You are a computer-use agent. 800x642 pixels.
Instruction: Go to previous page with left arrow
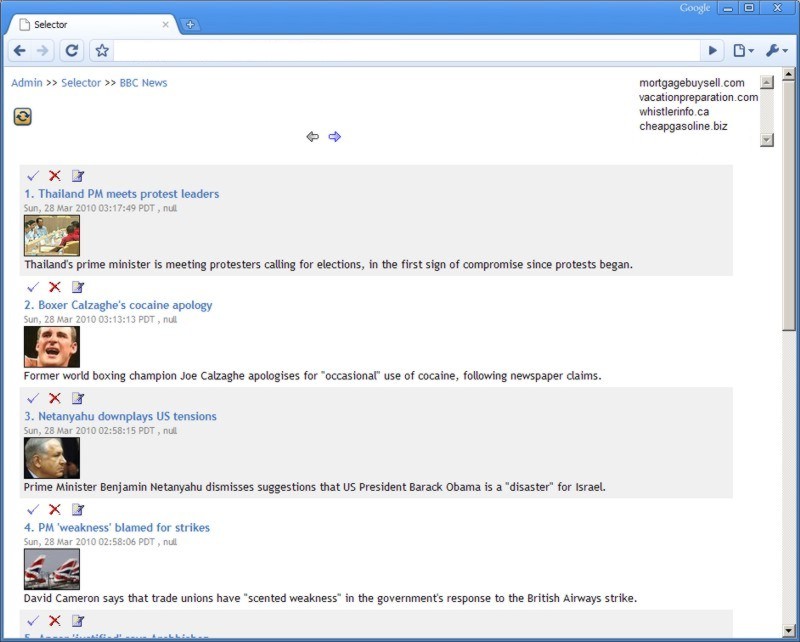313,137
